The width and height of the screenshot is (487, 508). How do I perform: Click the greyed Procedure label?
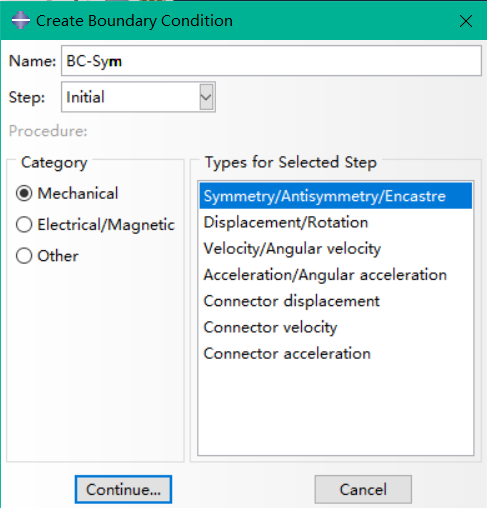(x=48, y=131)
